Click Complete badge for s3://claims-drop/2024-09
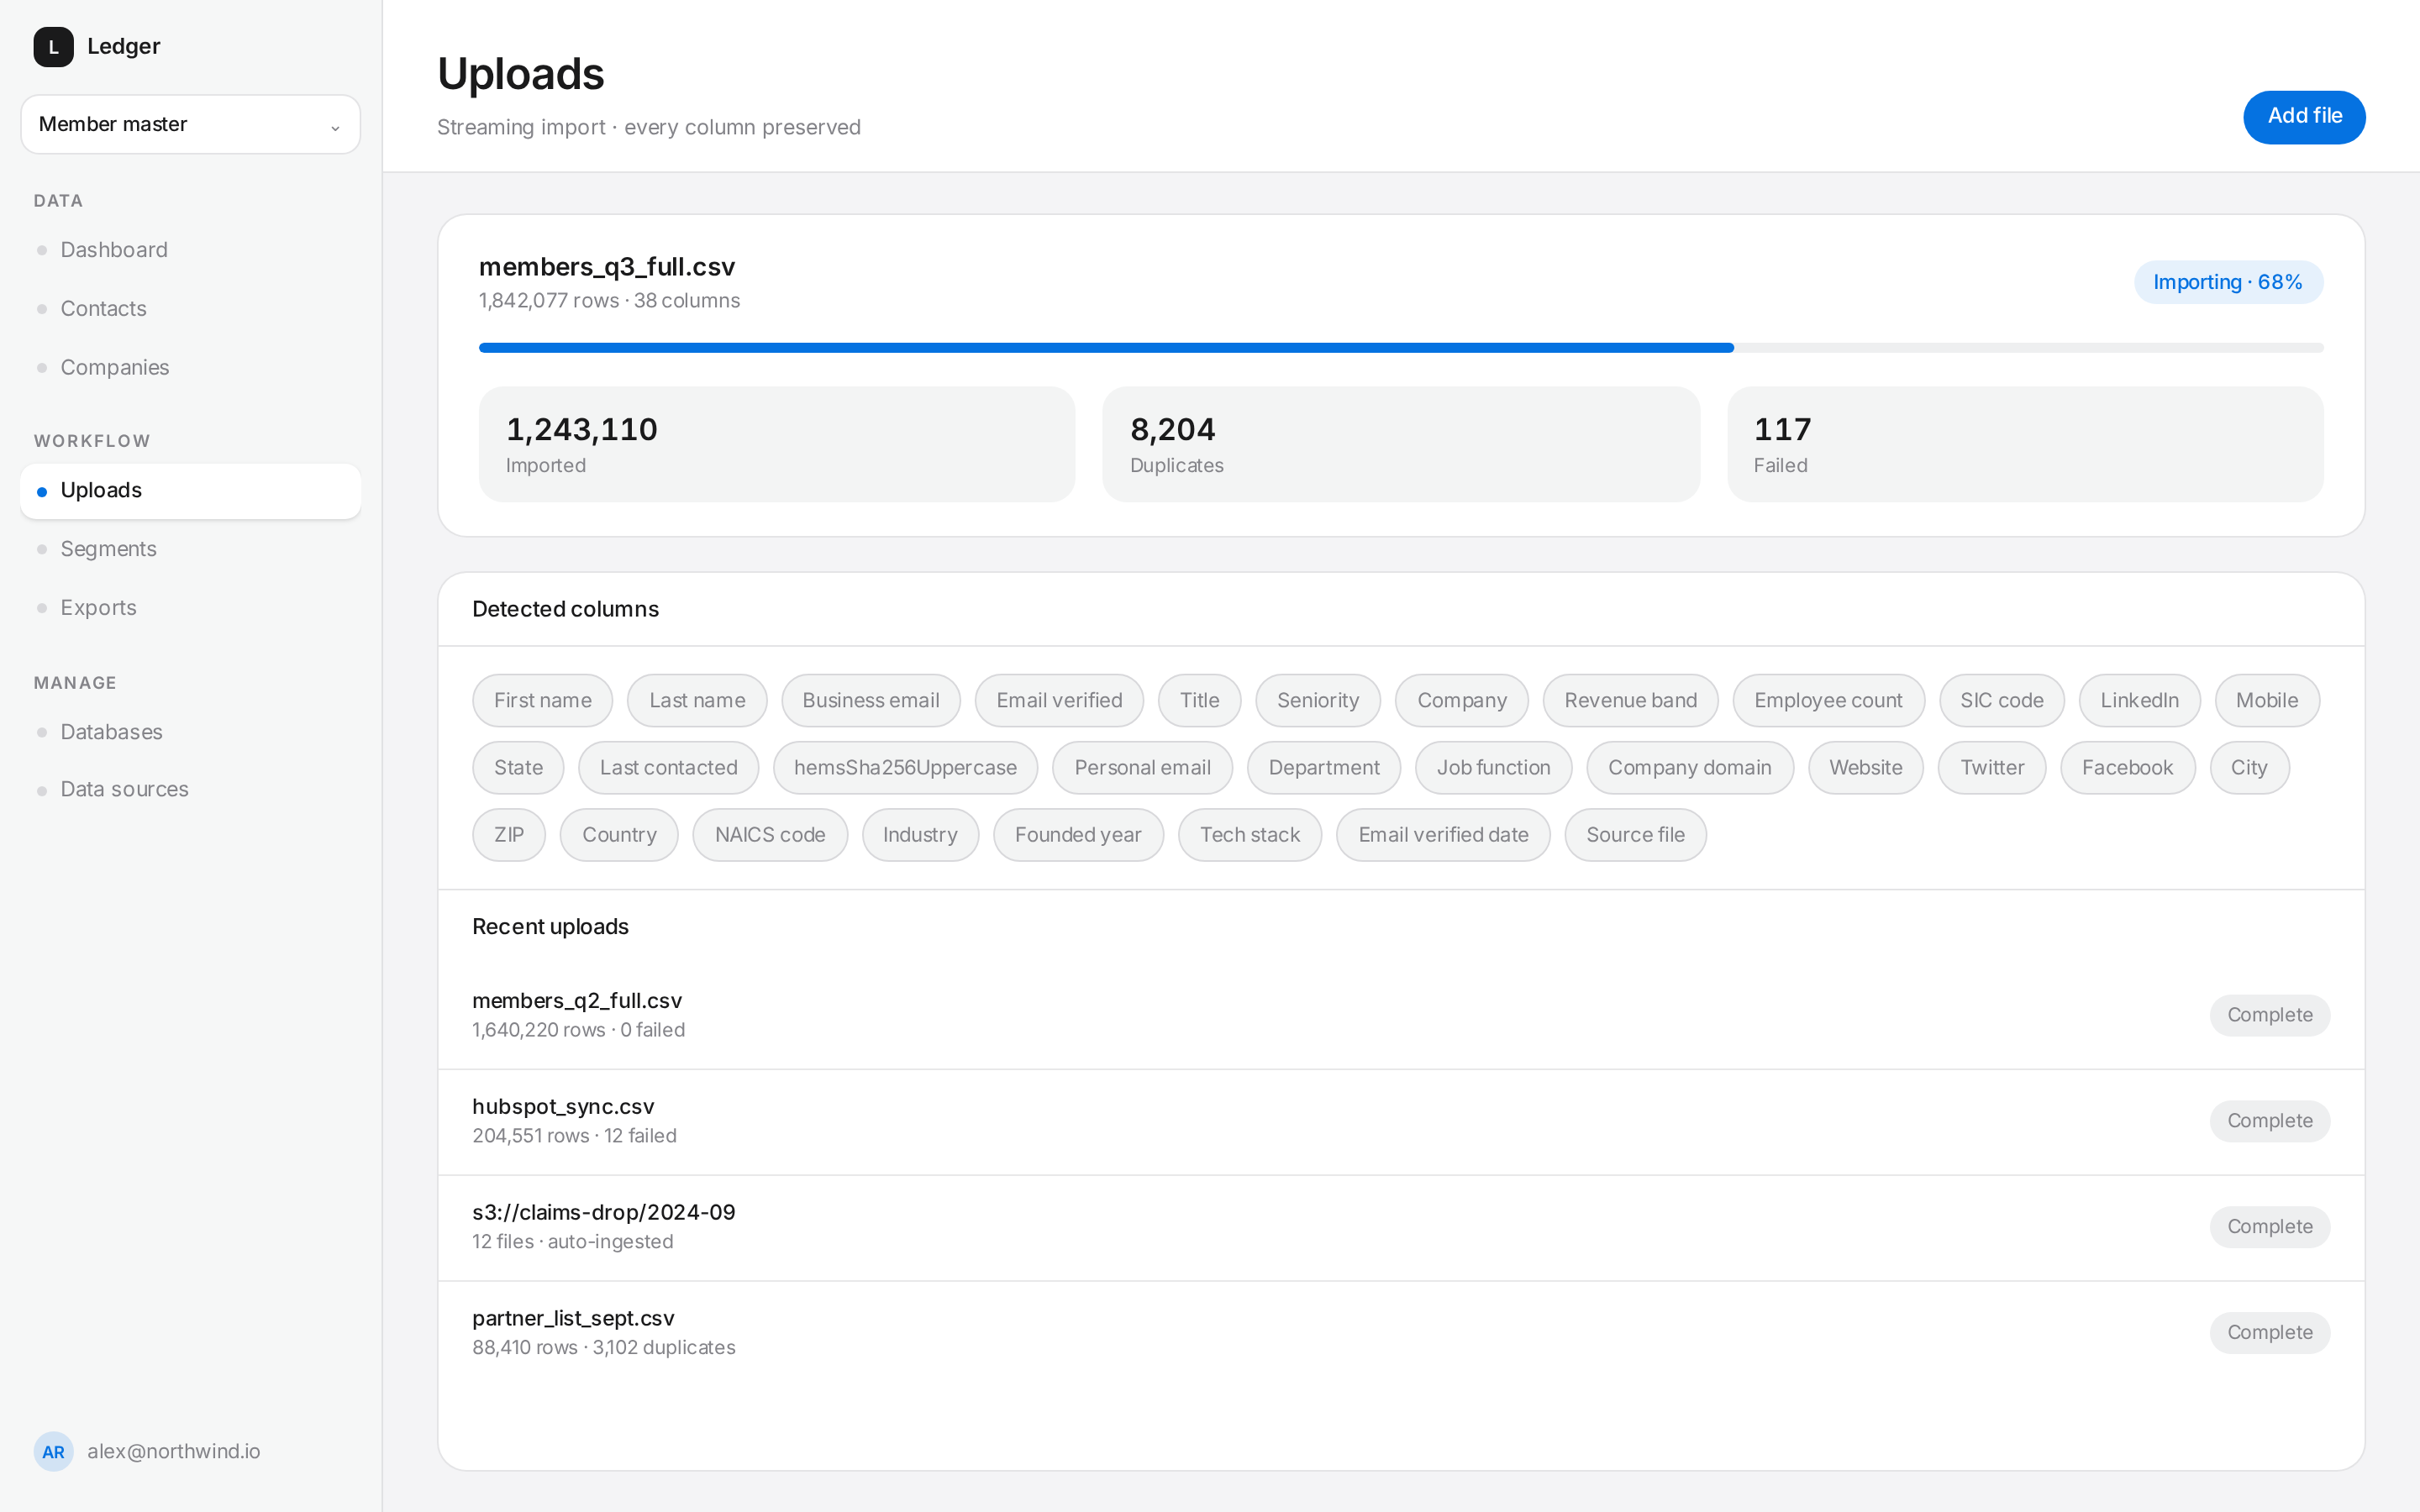Viewport: 2420px width, 1512px height. (x=2269, y=1227)
